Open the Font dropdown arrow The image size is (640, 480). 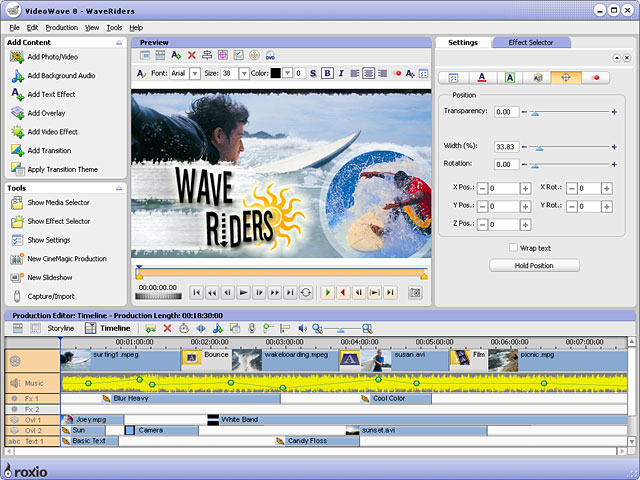195,73
